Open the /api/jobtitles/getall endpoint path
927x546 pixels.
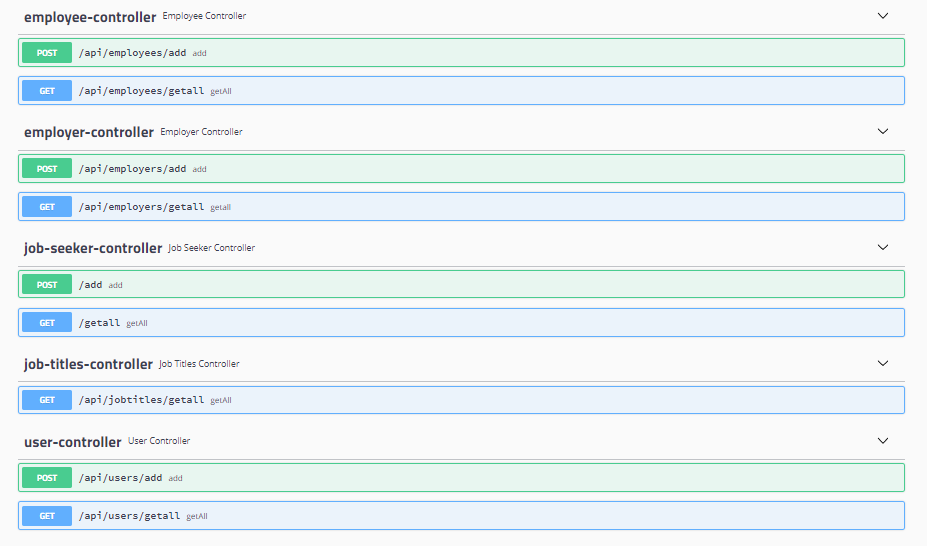[x=141, y=400]
